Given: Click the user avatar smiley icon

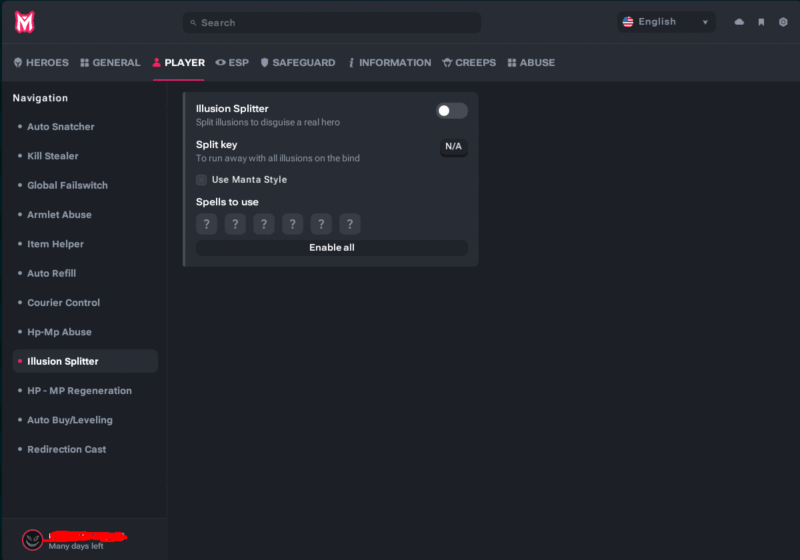Looking at the screenshot, I should point(33,540).
